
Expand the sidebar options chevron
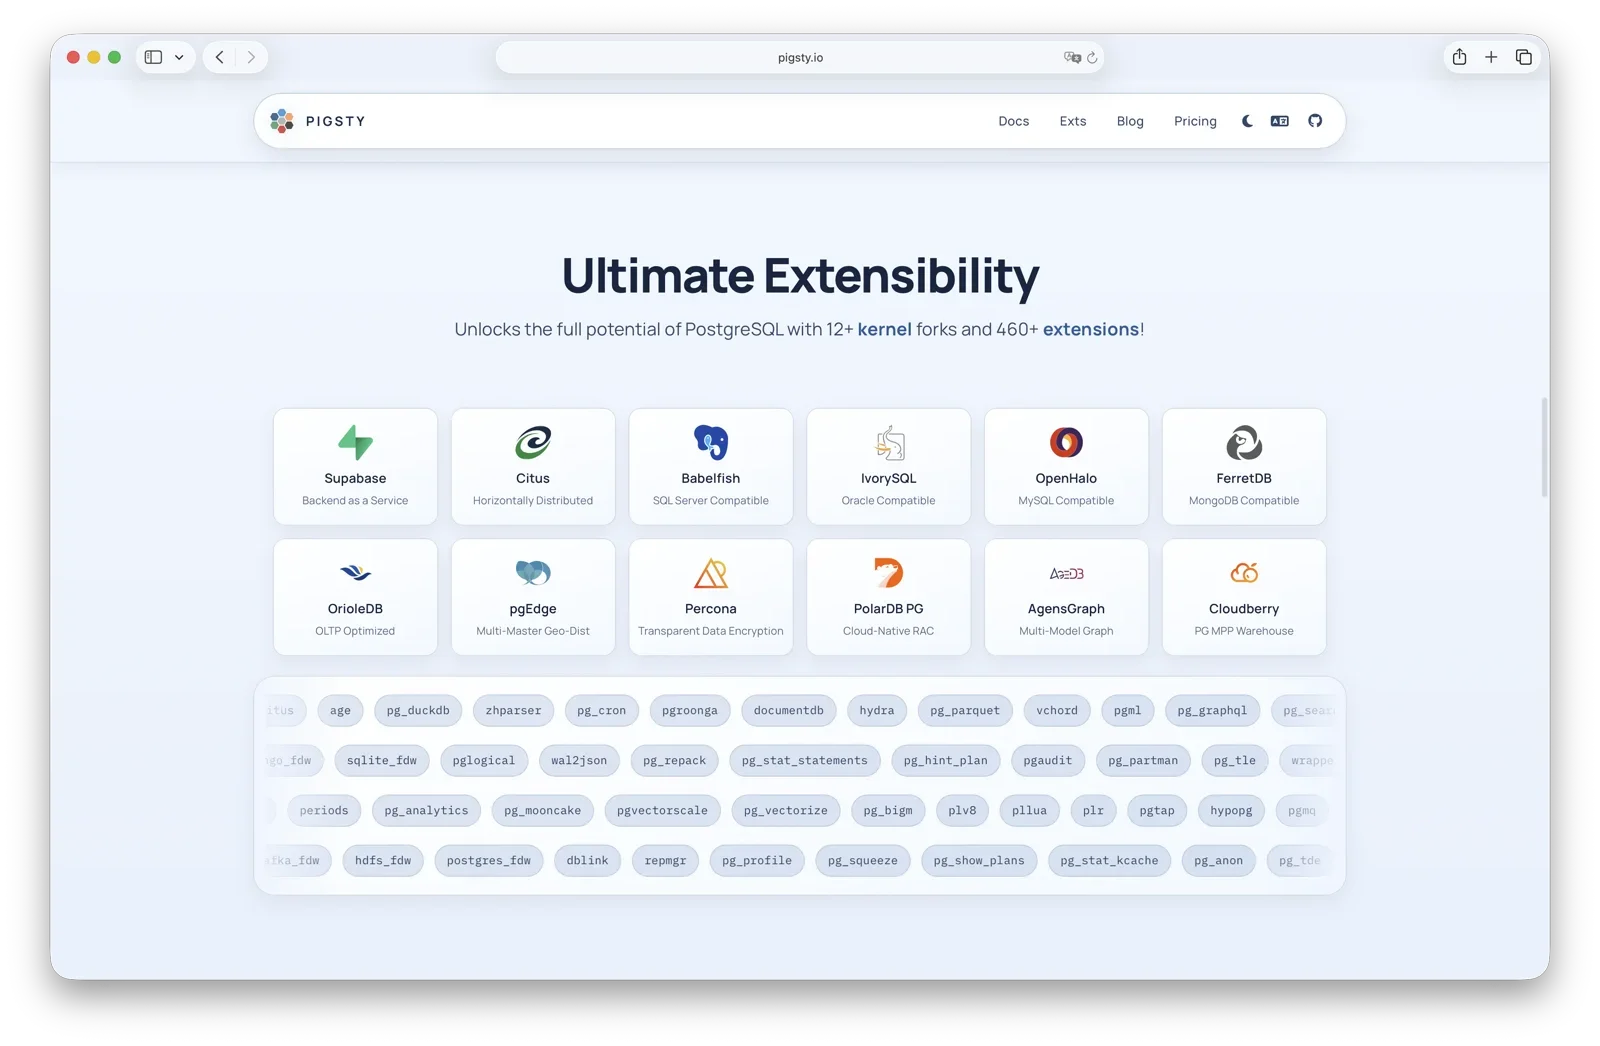tap(179, 57)
